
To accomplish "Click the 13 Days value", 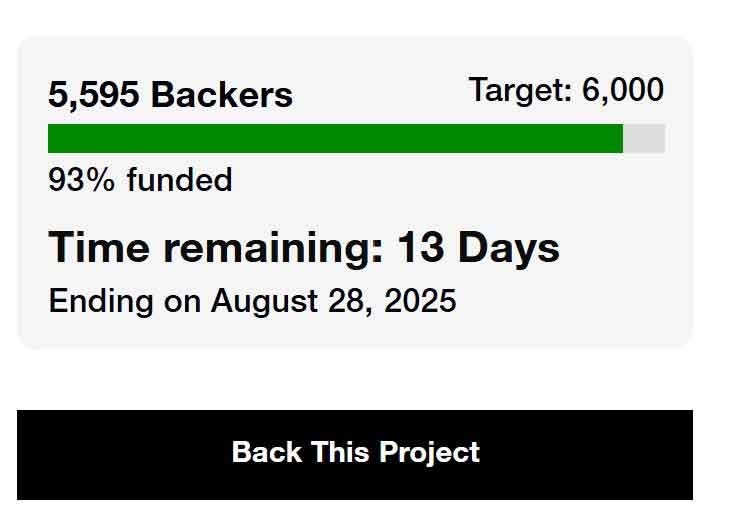I will pos(478,247).
